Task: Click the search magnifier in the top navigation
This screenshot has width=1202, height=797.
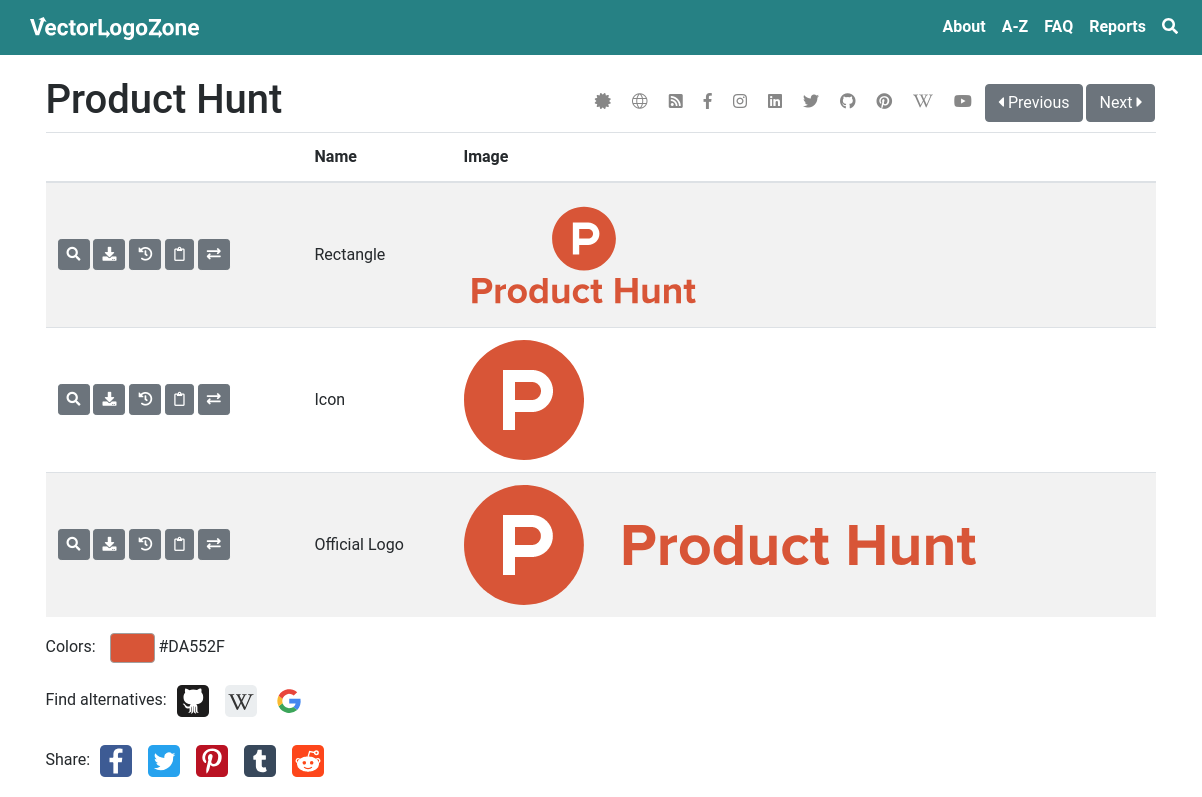Action: (x=1170, y=27)
